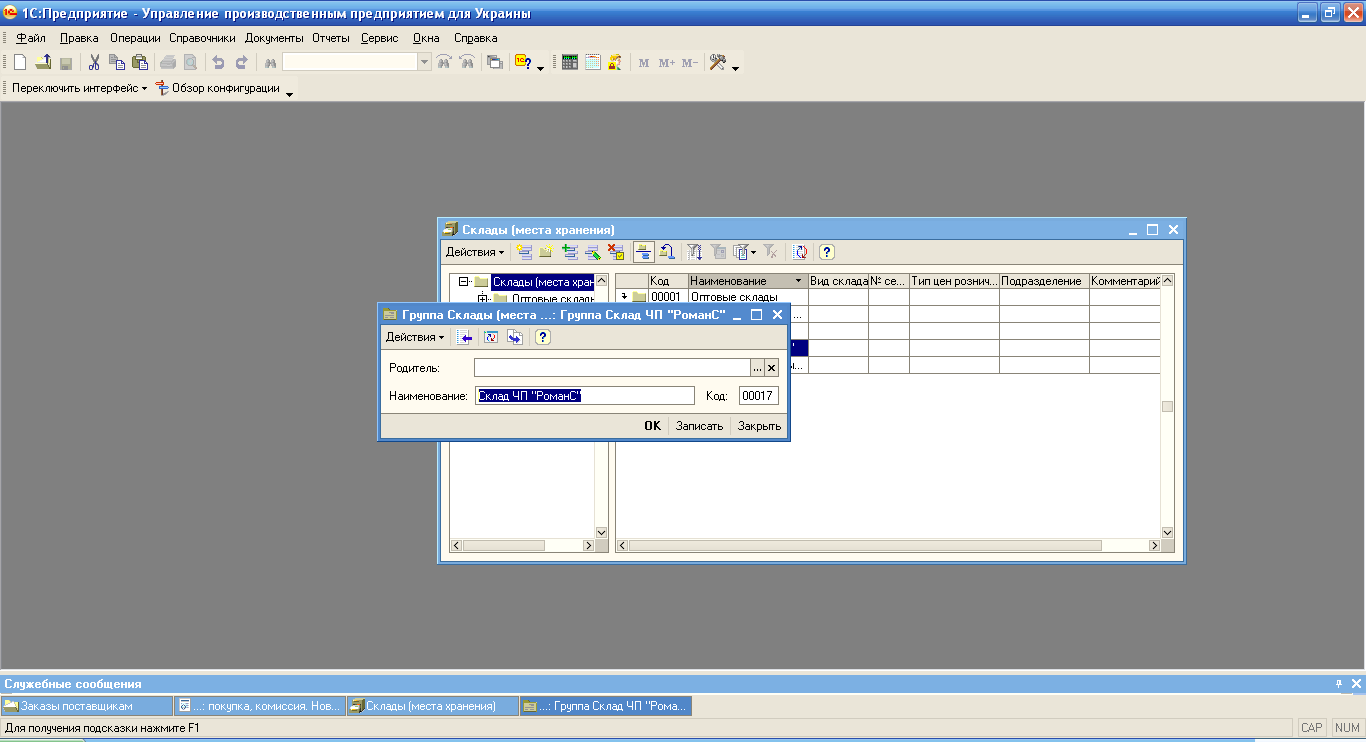This screenshot has width=1366, height=742.
Task: Click the Наименование input field
Action: (x=584, y=396)
